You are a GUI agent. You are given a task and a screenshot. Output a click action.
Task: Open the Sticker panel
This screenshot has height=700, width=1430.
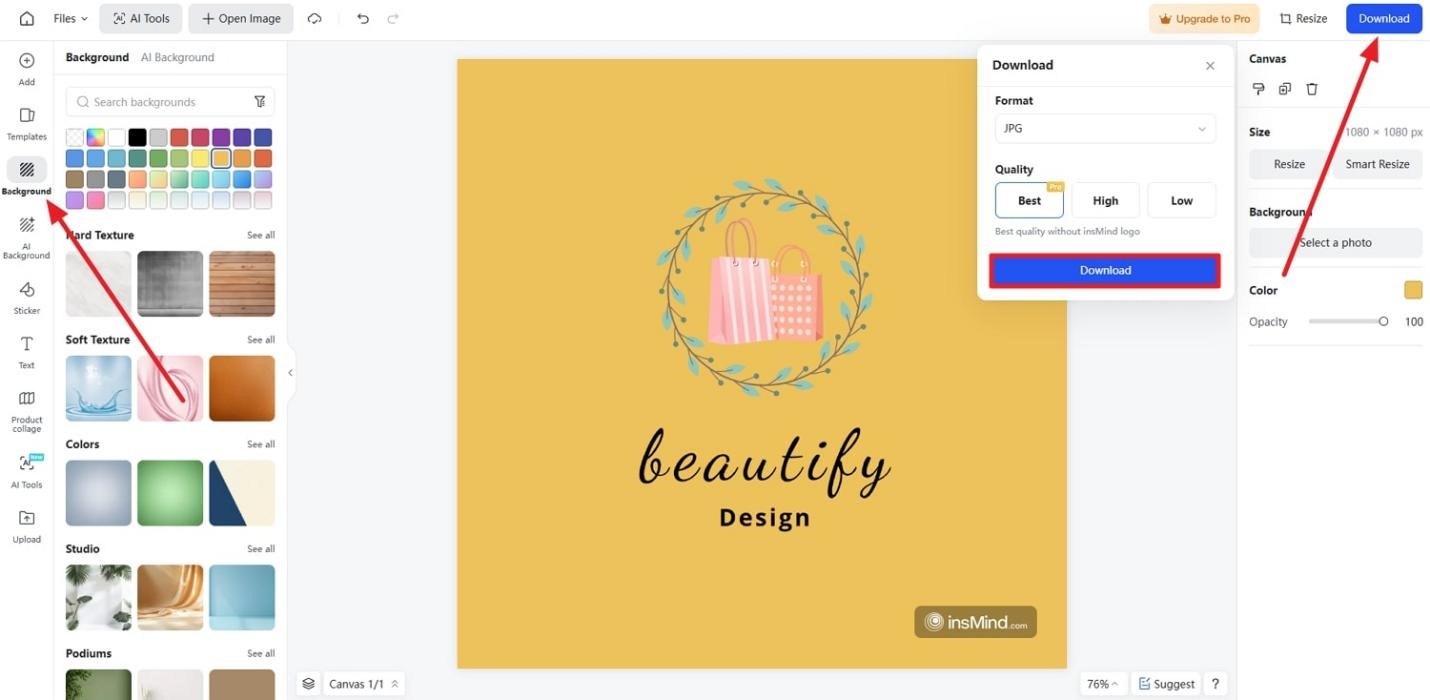[x=27, y=297]
